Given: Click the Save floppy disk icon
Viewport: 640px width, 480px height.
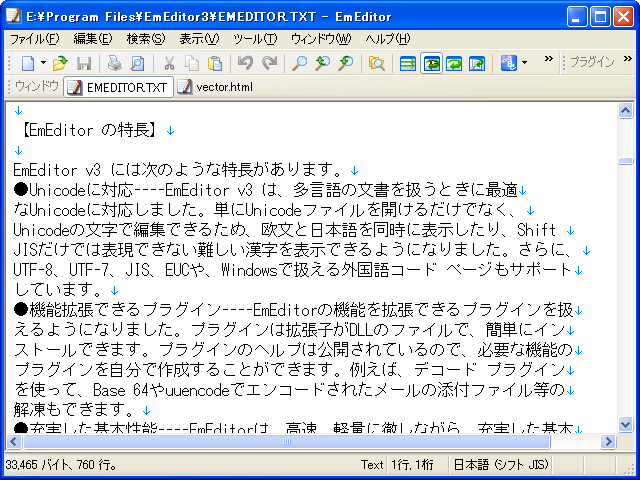Looking at the screenshot, I should point(84,63).
